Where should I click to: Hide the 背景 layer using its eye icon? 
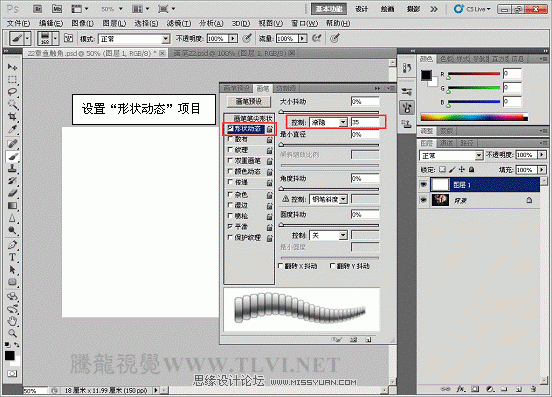(x=424, y=200)
